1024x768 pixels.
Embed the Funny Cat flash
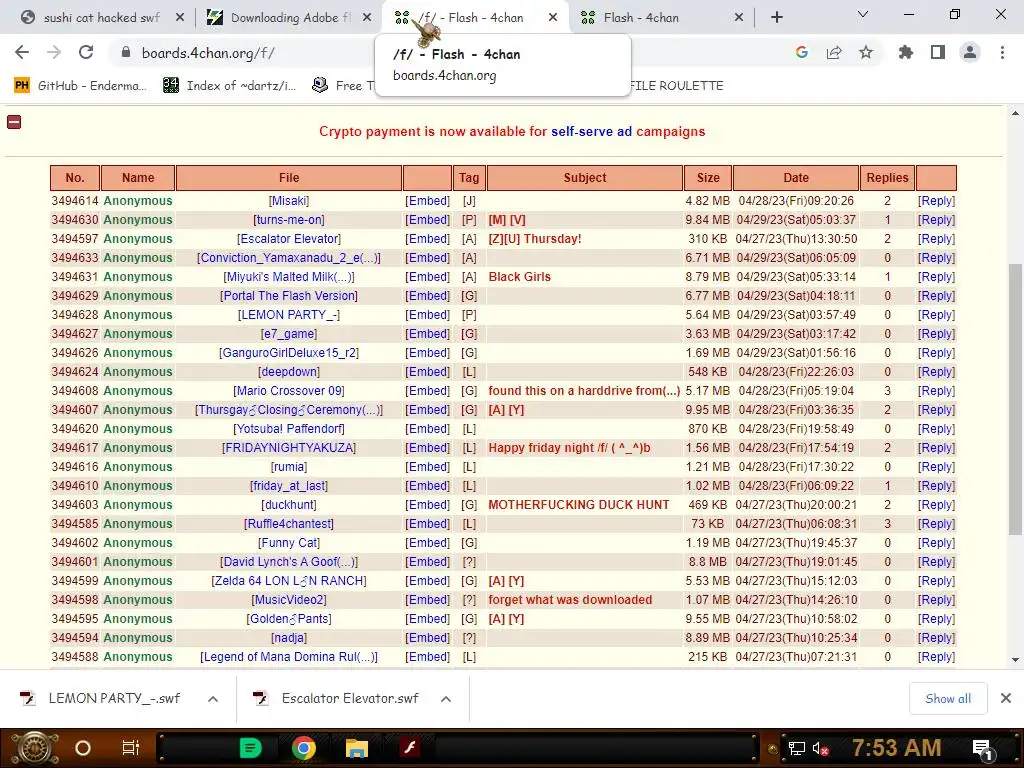tap(427, 543)
